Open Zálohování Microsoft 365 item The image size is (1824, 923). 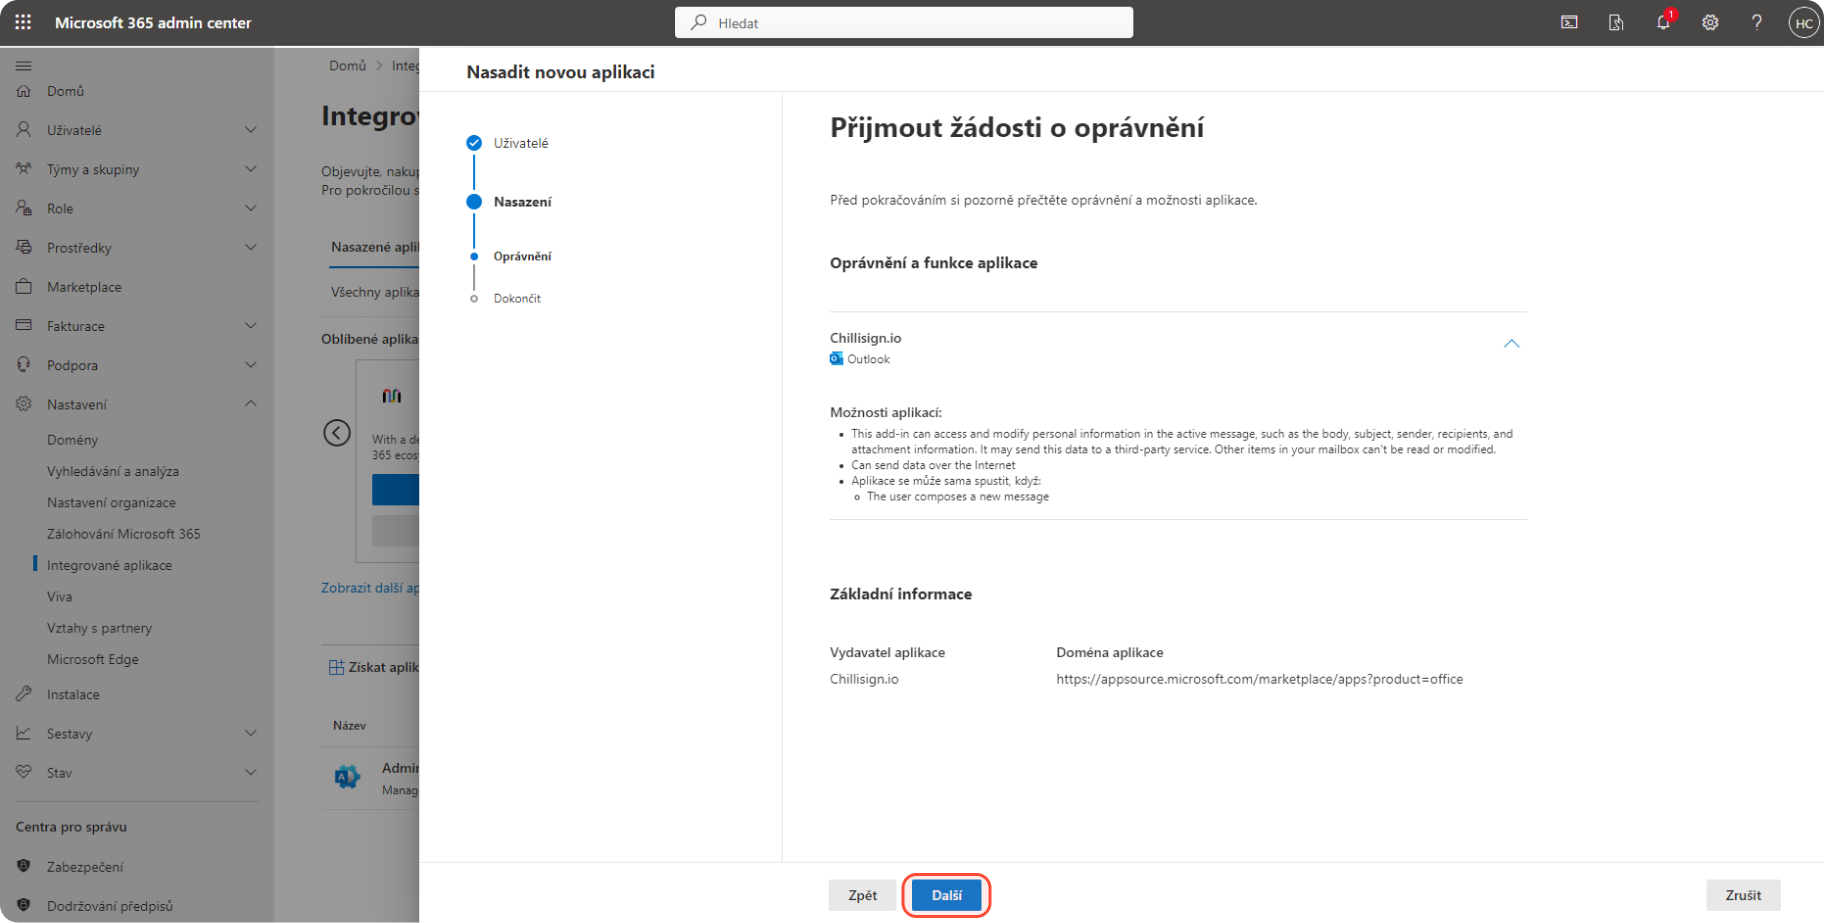coord(124,534)
